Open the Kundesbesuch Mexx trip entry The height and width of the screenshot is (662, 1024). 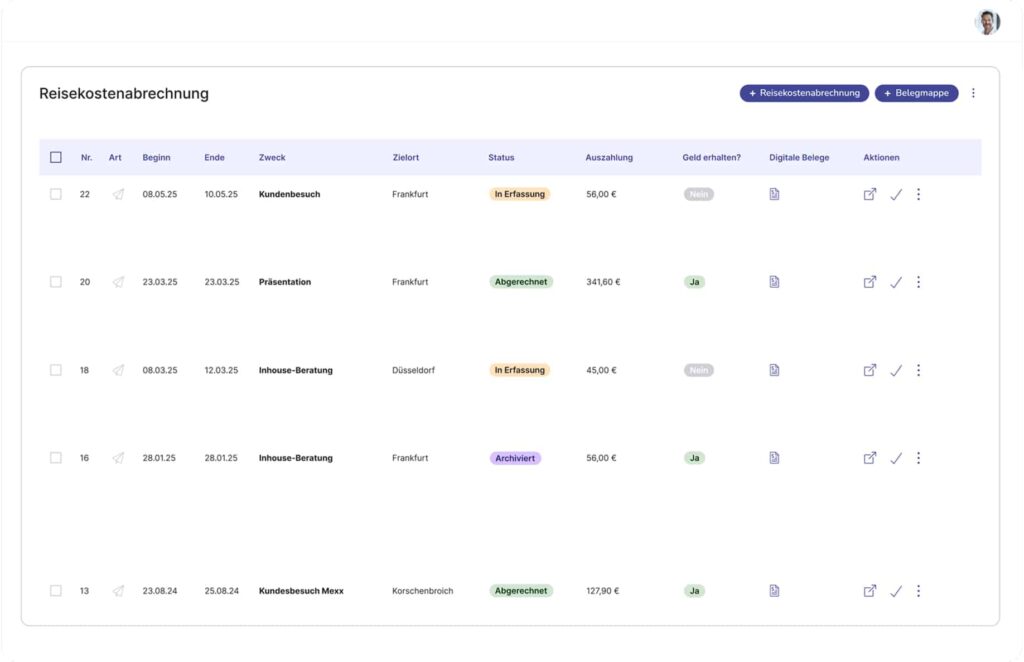pyautogui.click(x=301, y=591)
